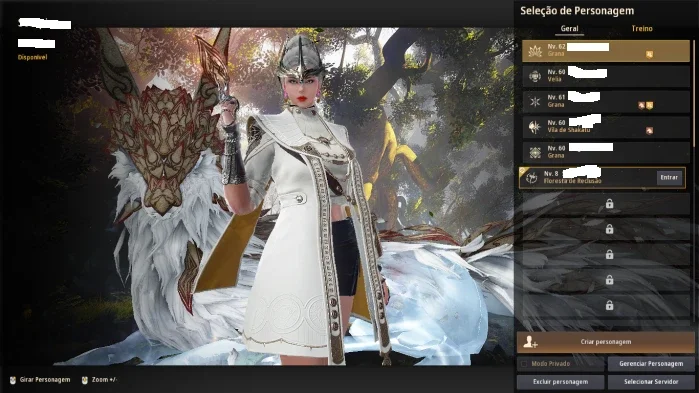699x393 pixels.
Task: Select the Nv. 62 Grana character class icon
Action: [x=535, y=51]
